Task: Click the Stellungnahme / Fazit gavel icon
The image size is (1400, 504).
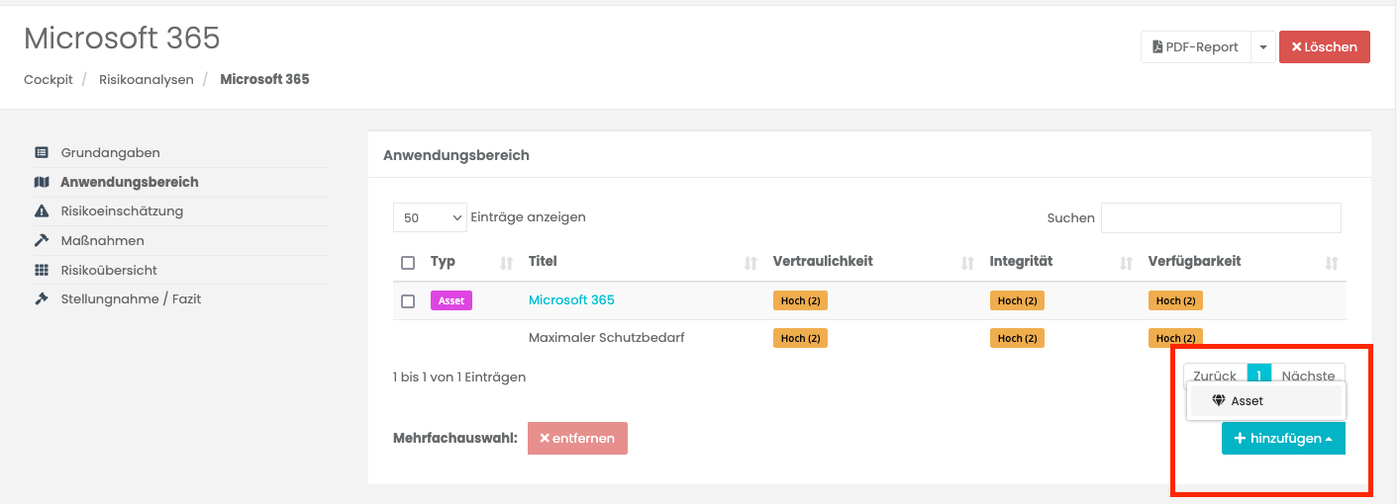Action: [x=41, y=299]
